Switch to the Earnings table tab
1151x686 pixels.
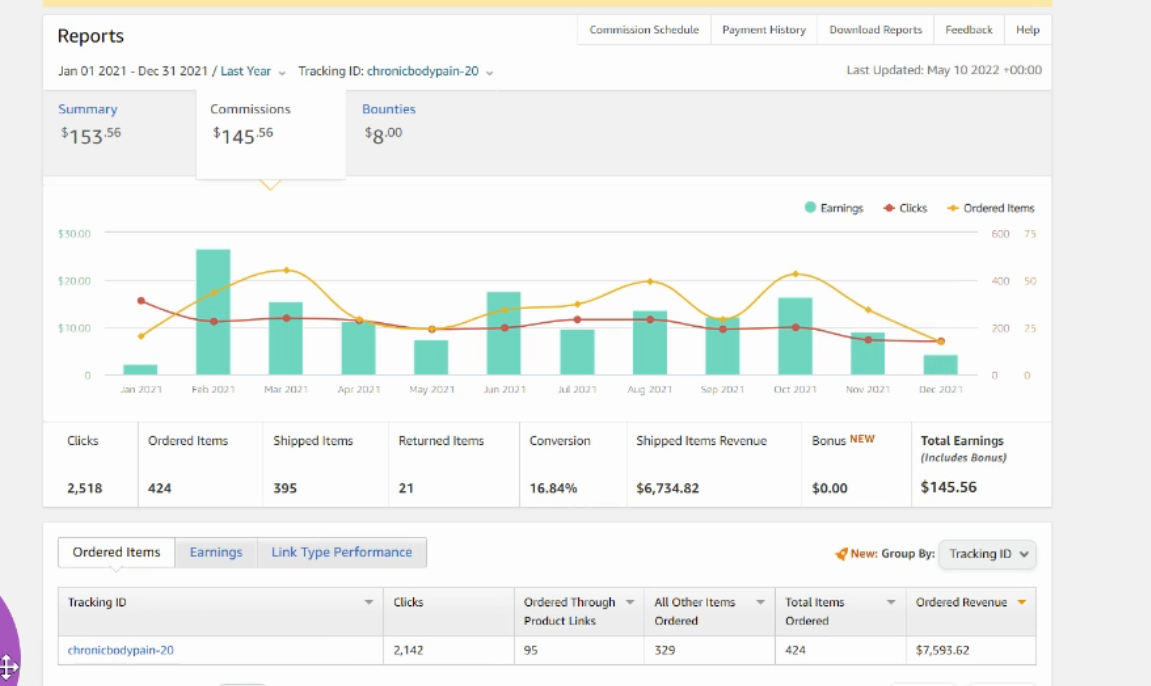(216, 552)
